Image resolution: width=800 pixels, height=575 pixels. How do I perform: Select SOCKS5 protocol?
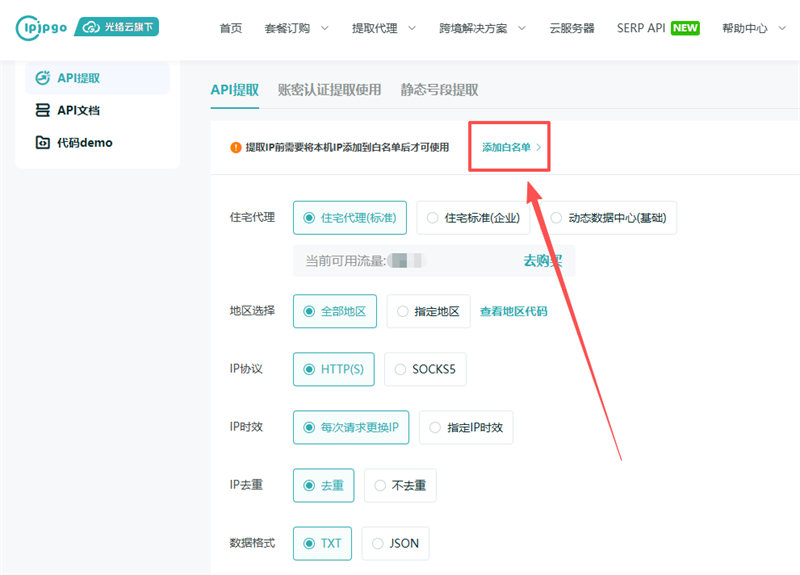tap(425, 369)
